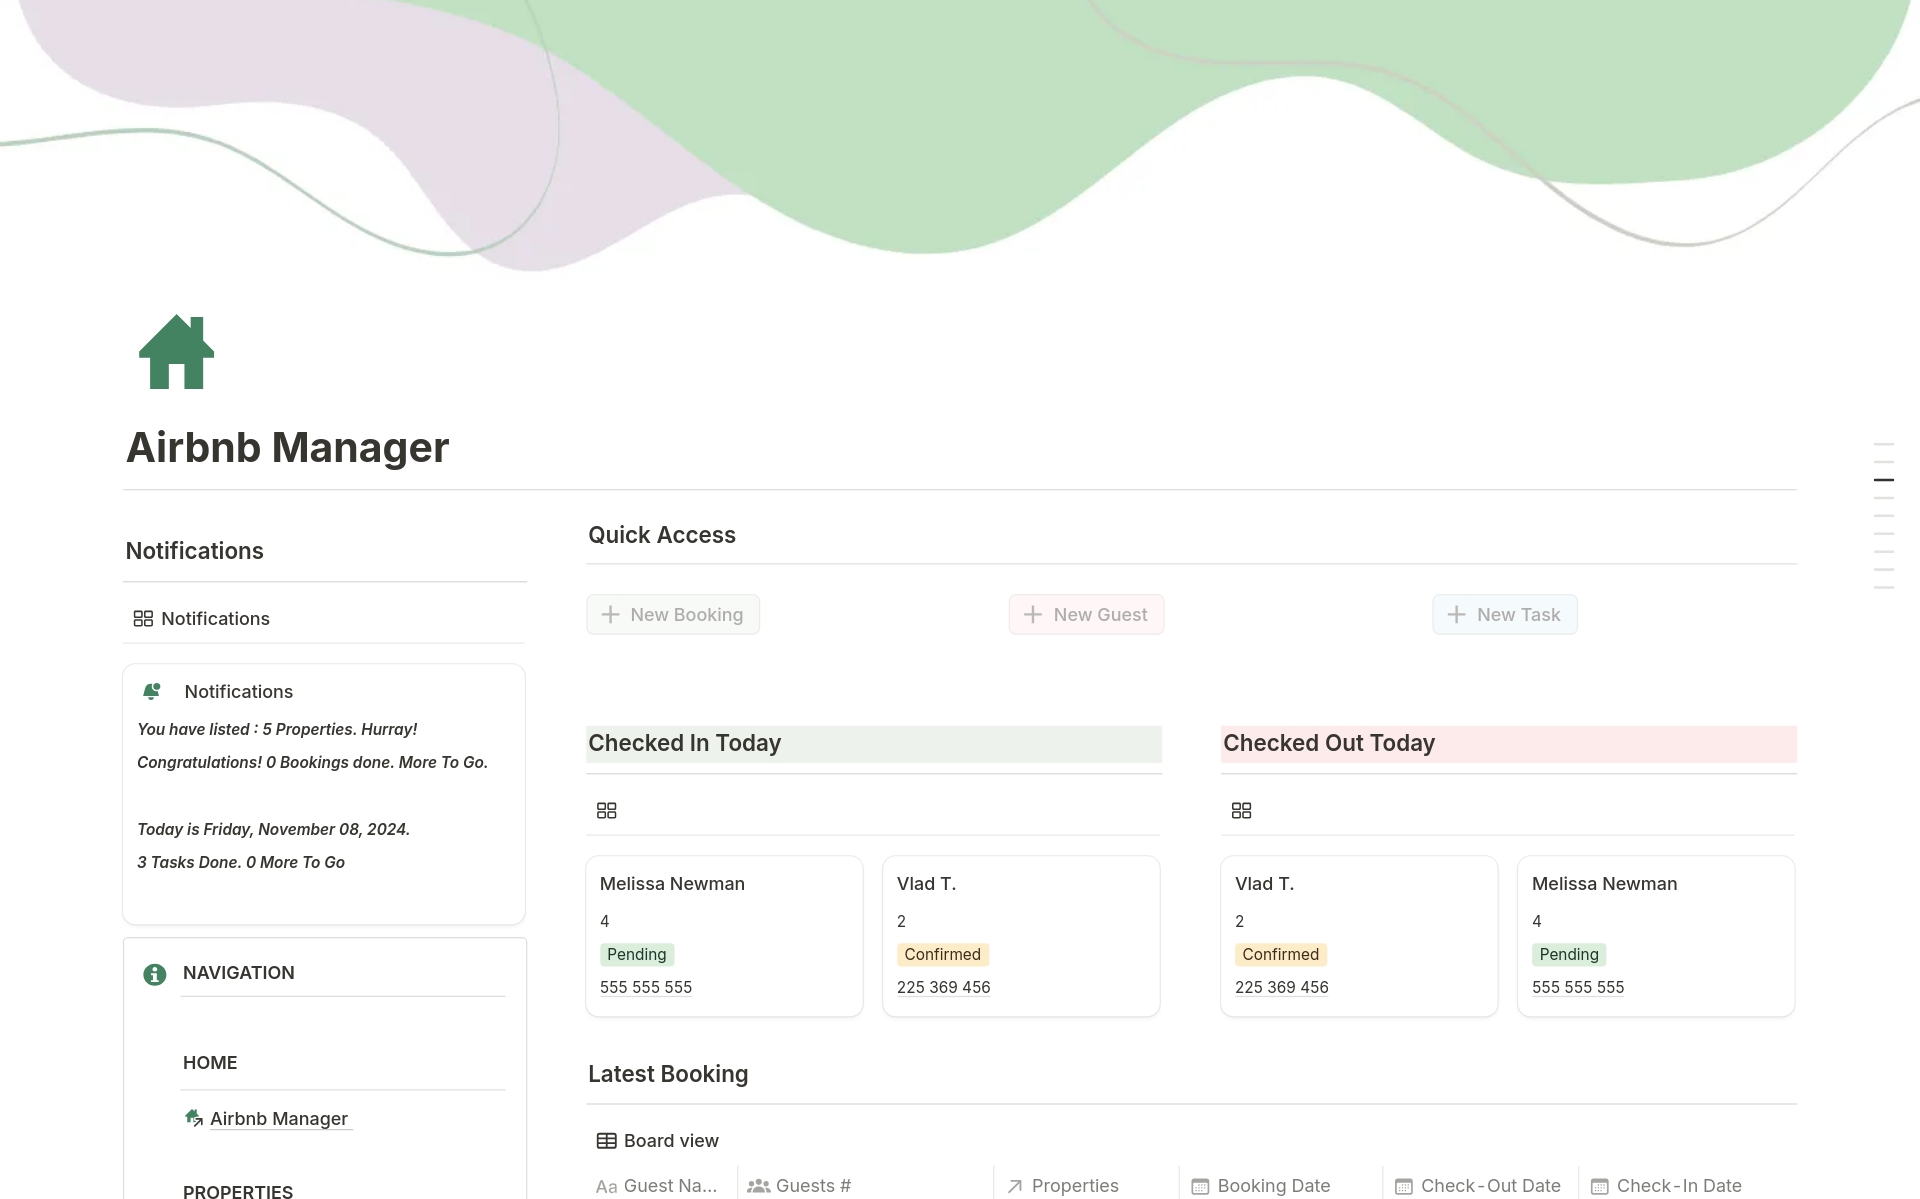Click the people icon in the Guests # header
The image size is (1920, 1199).
point(758,1185)
